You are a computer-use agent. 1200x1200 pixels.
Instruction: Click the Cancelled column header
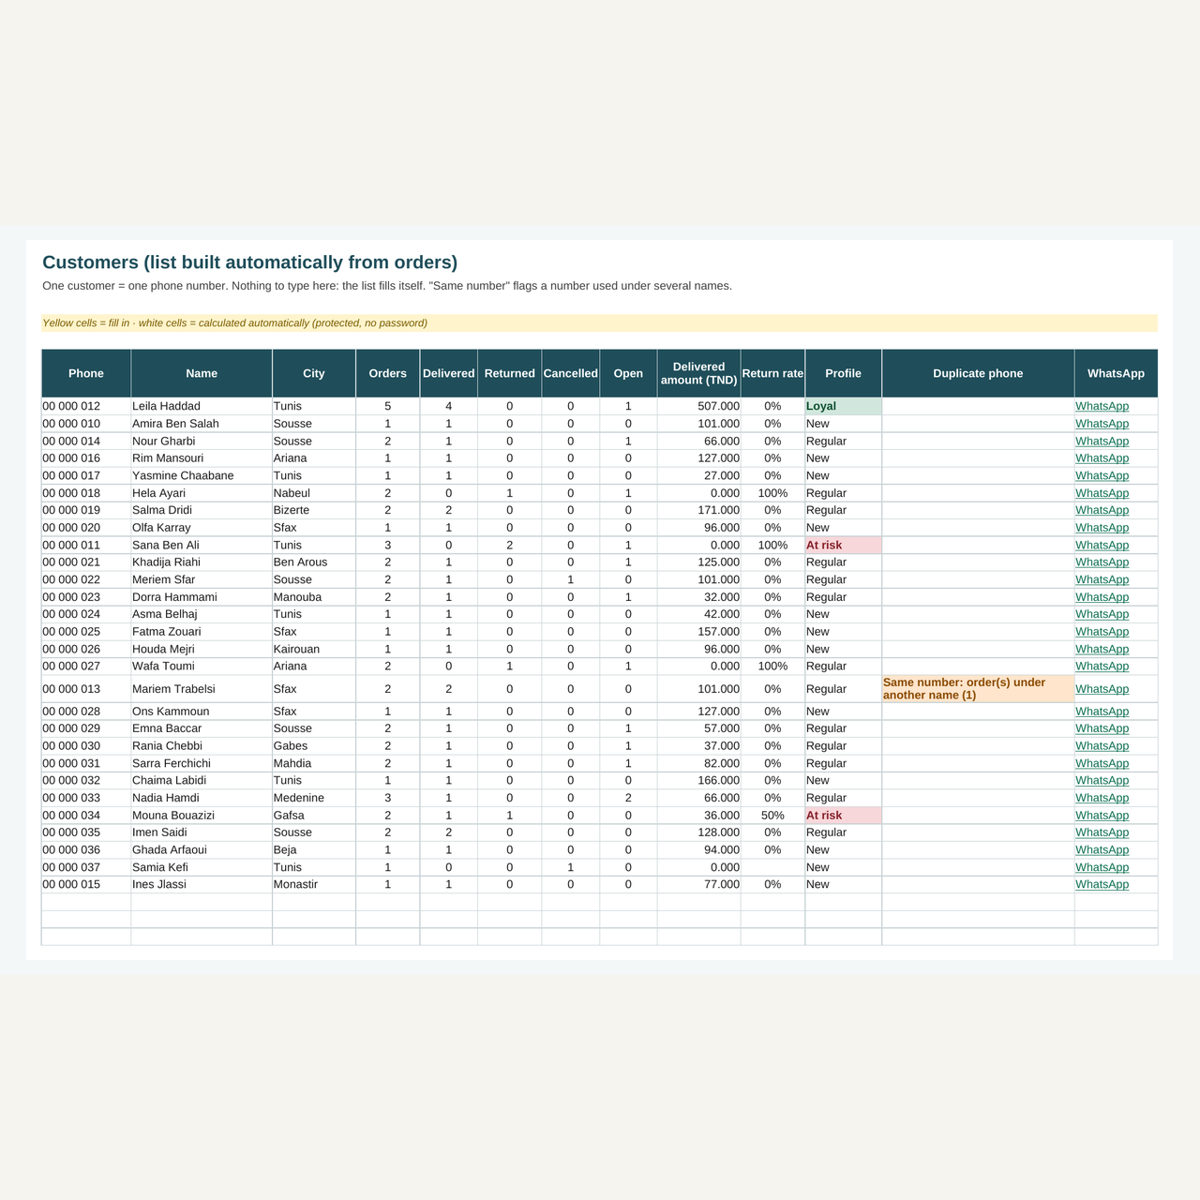pyautogui.click(x=571, y=373)
